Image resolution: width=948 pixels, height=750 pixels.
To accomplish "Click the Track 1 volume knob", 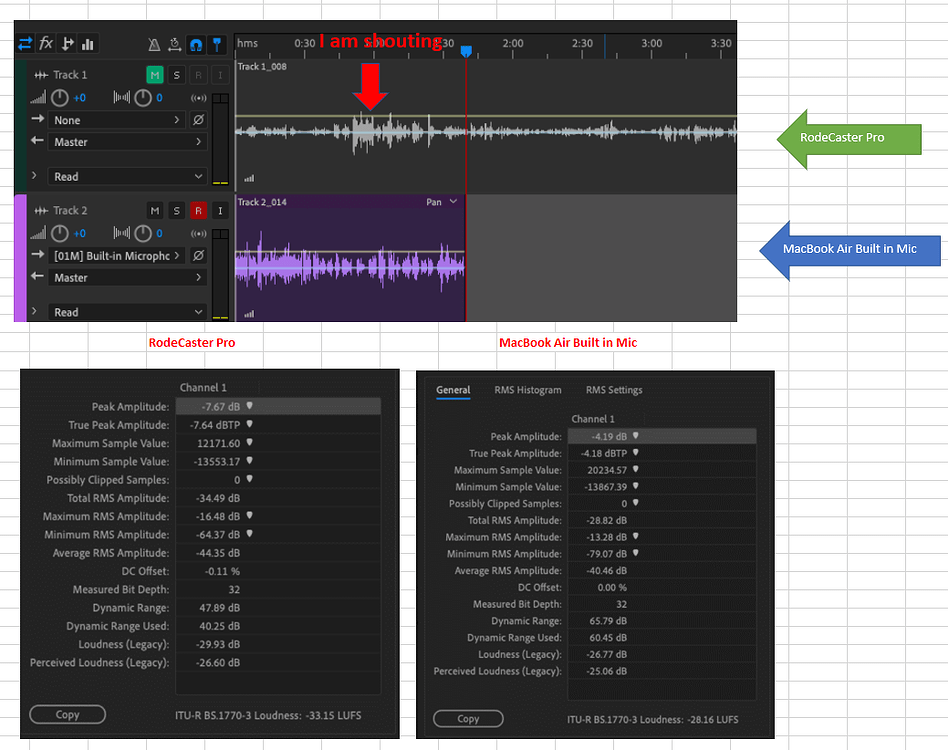I will pos(60,97).
